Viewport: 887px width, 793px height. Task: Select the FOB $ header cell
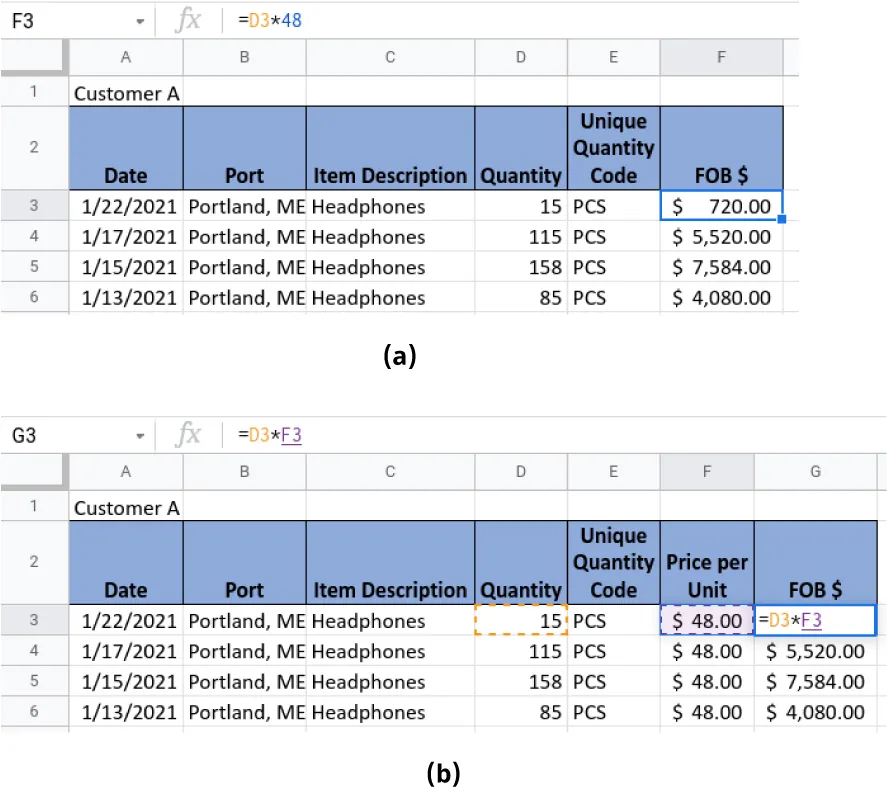[x=721, y=147]
